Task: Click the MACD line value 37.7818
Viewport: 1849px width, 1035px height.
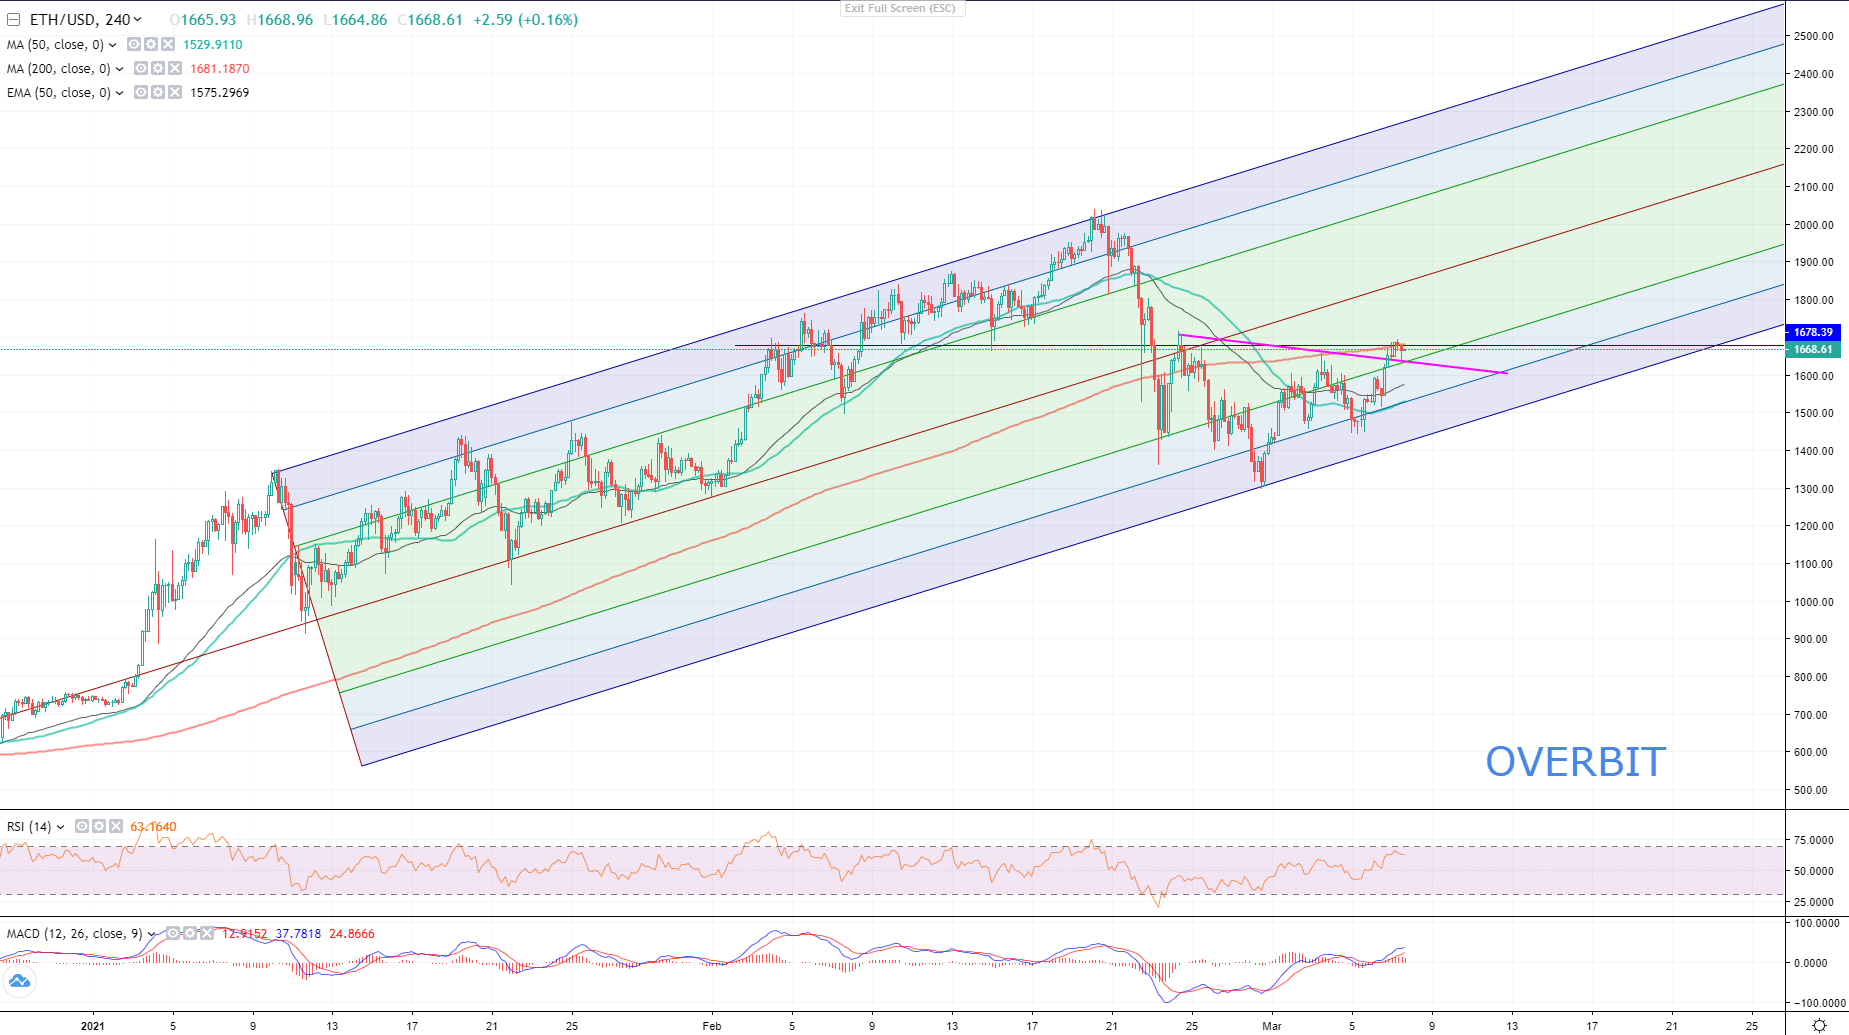Action: [298, 934]
